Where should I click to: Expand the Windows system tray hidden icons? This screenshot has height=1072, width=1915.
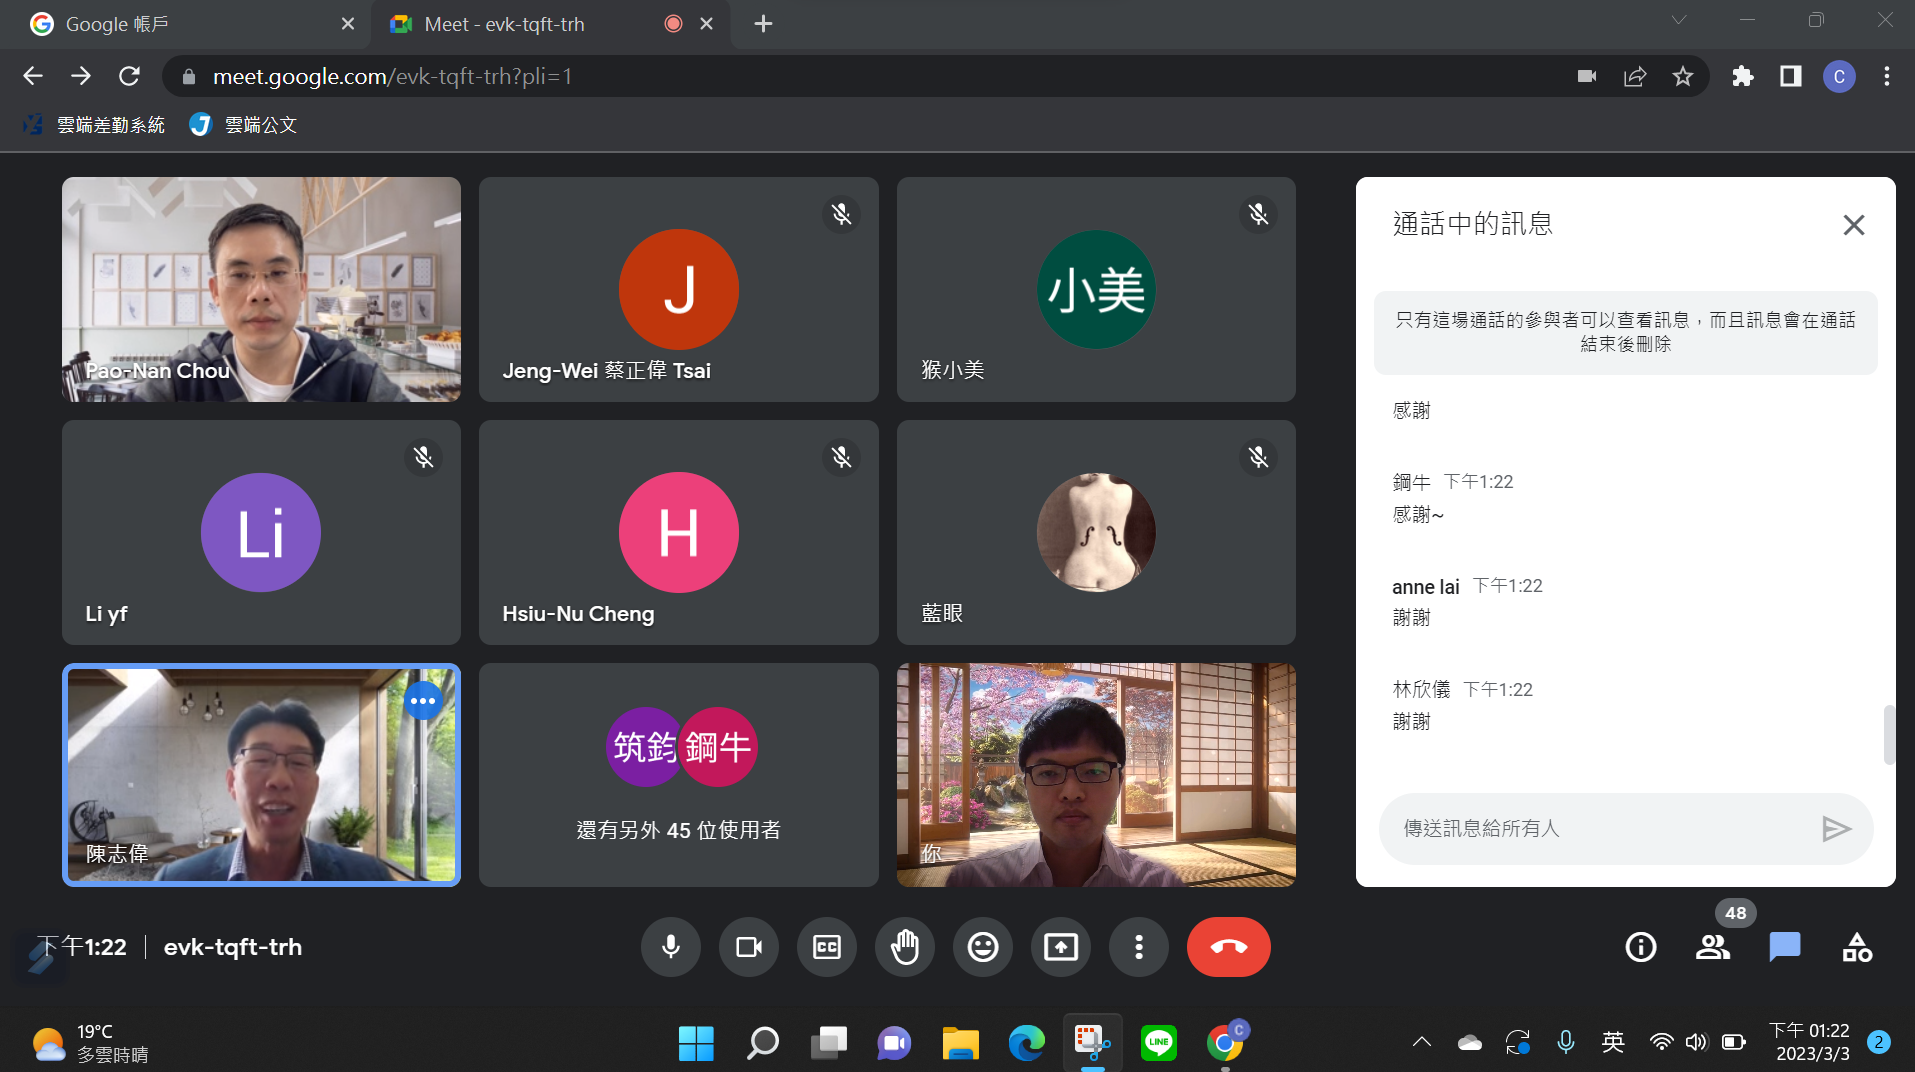coord(1421,1043)
